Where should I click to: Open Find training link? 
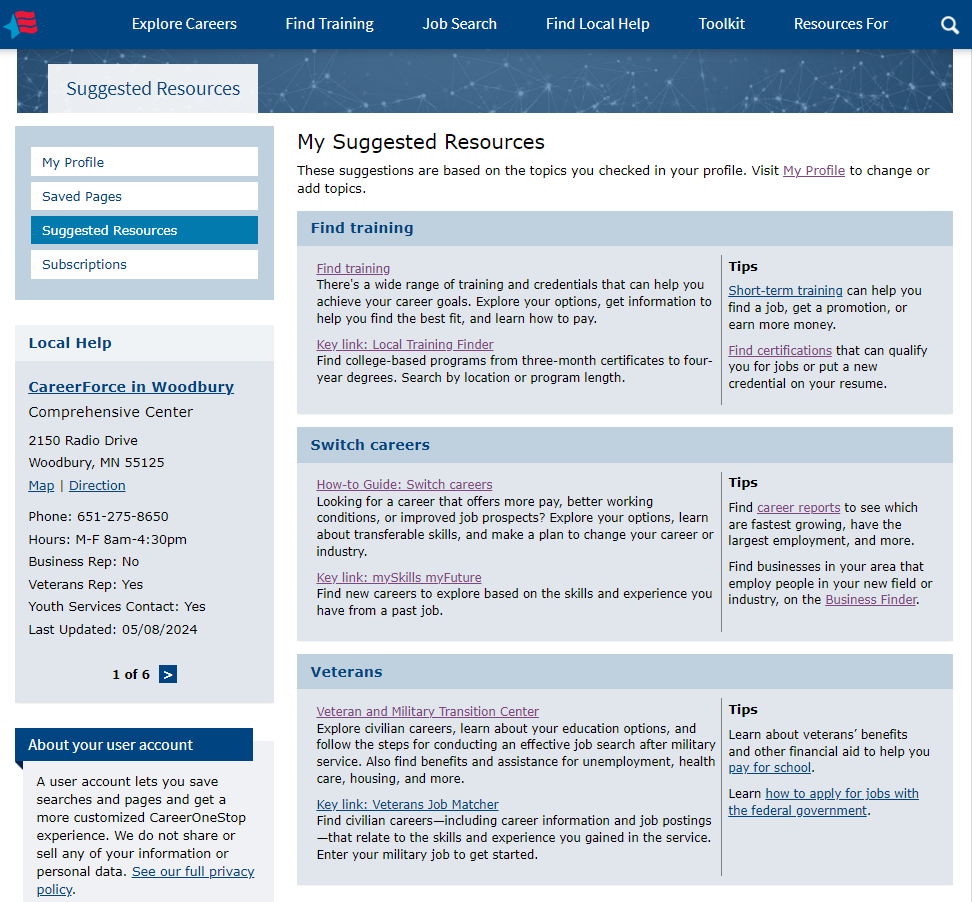pos(353,268)
